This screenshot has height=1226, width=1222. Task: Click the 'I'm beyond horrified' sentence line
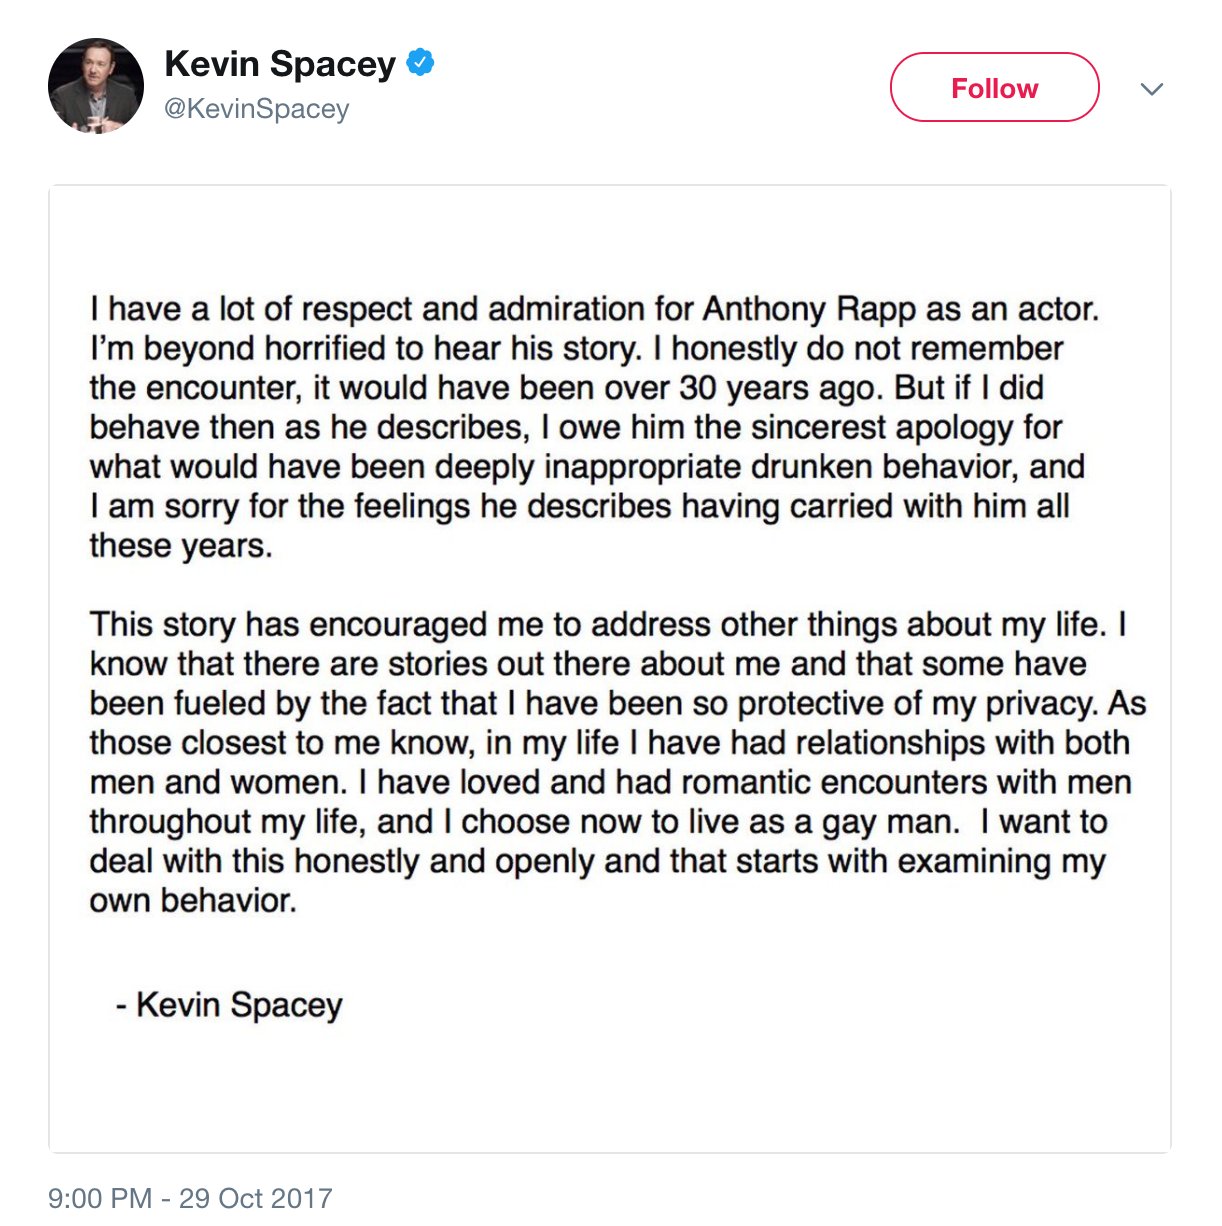tap(576, 348)
